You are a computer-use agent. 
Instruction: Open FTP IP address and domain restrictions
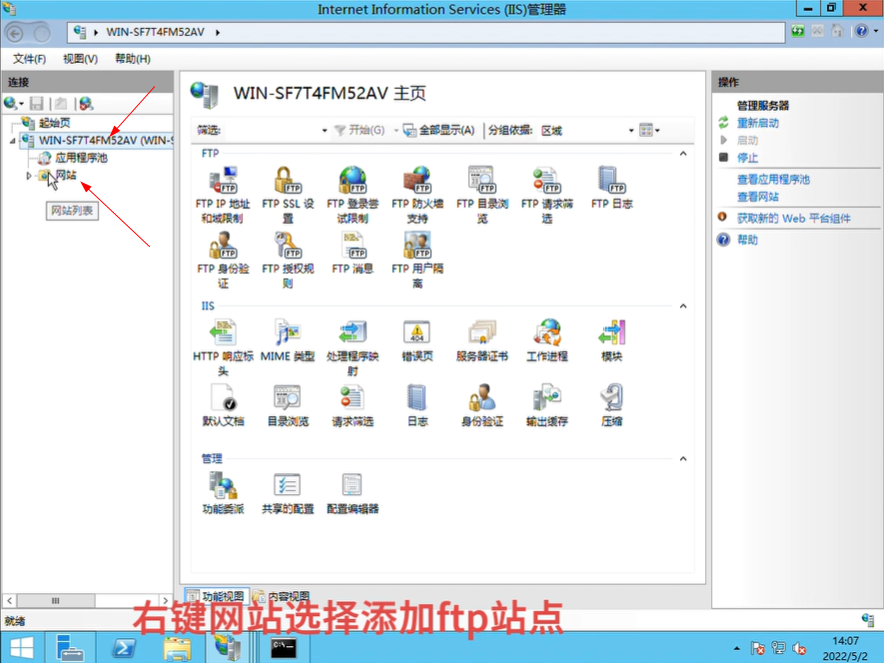pyautogui.click(x=223, y=194)
